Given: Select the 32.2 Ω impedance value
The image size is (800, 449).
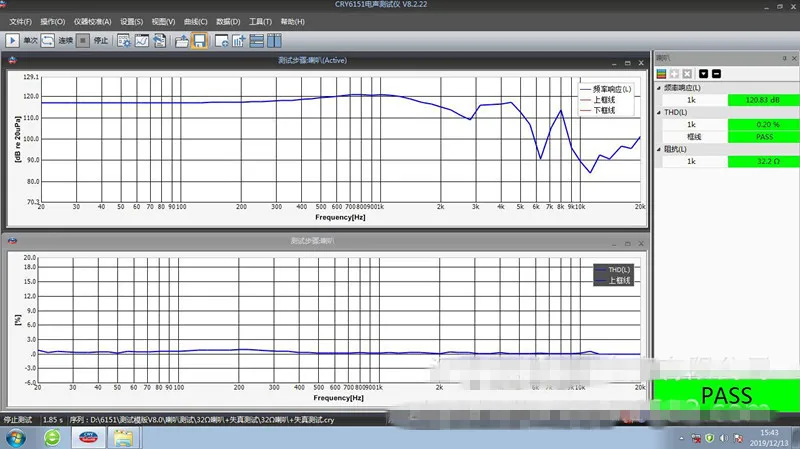Looking at the screenshot, I should pyautogui.click(x=763, y=161).
